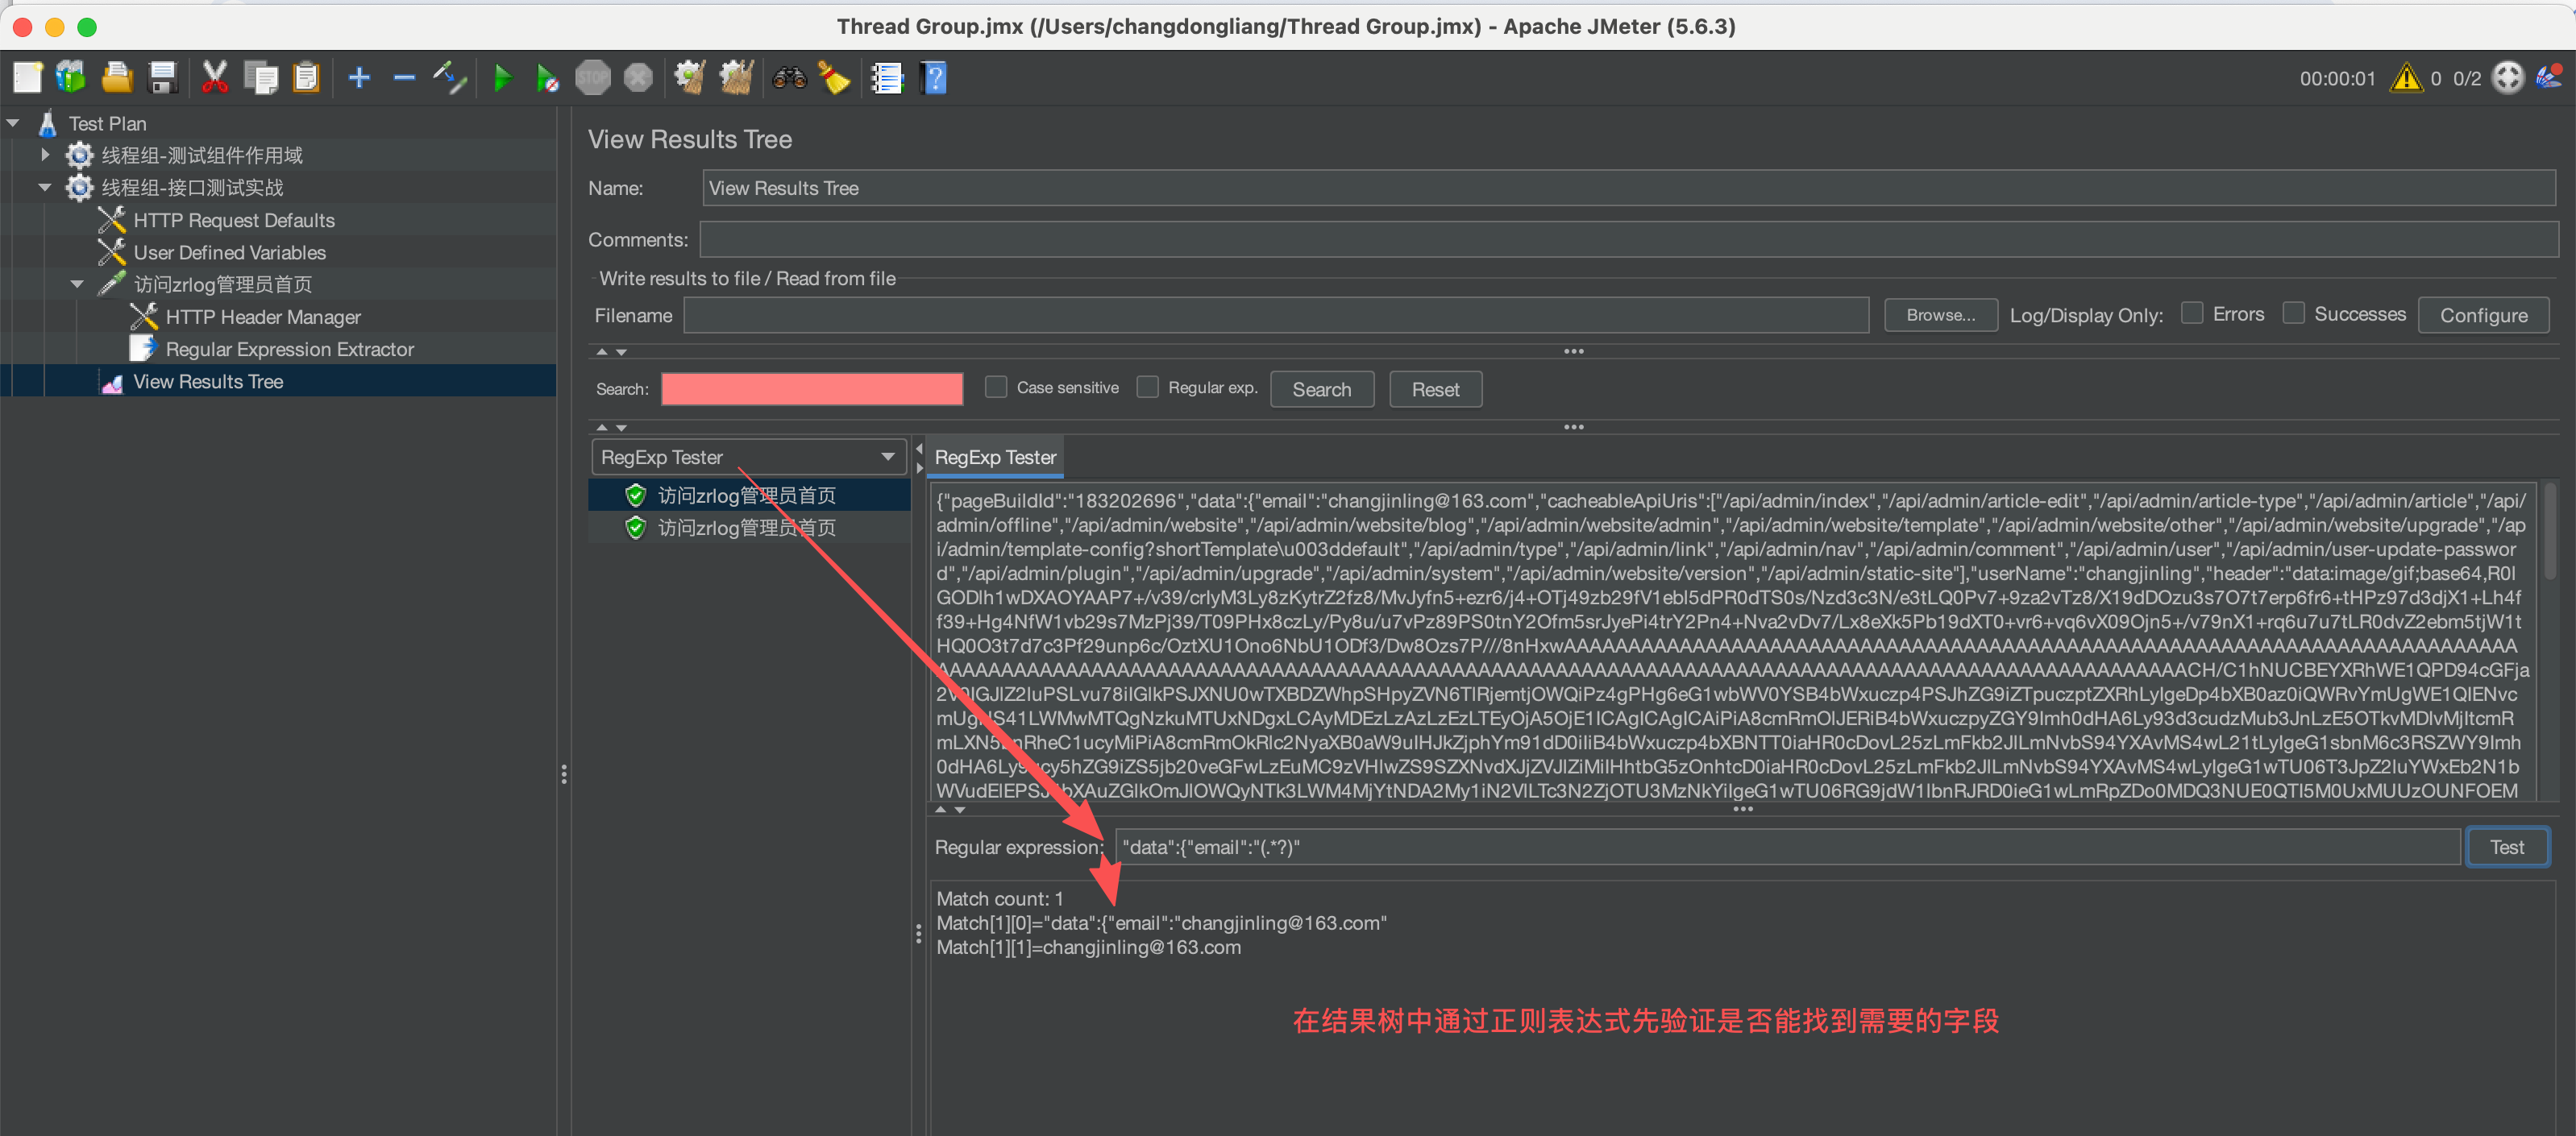
Task: Click the Configure button
Action: click(x=2482, y=315)
